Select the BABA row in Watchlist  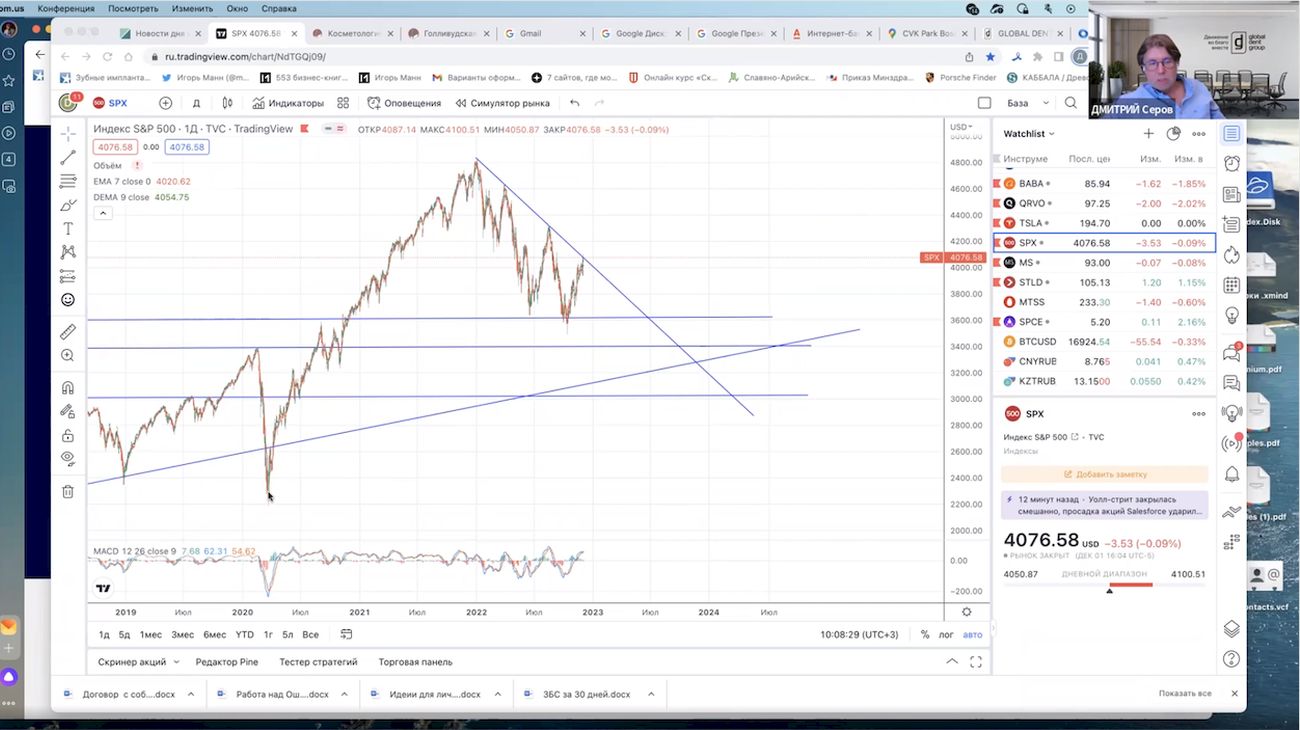[x=1104, y=184]
